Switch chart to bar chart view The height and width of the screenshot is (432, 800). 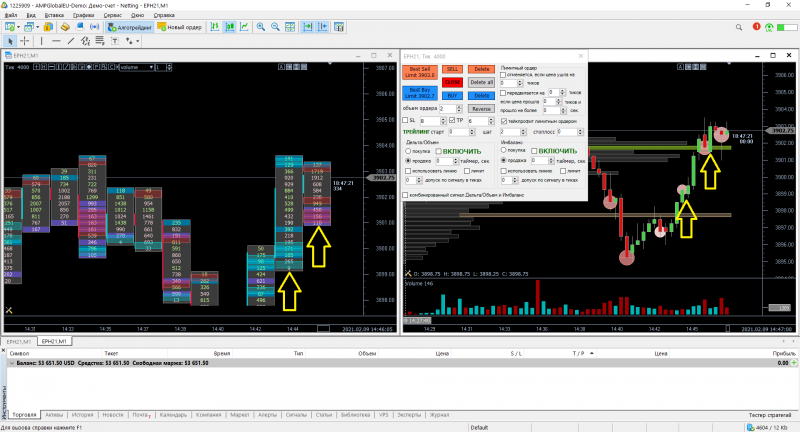coord(215,27)
